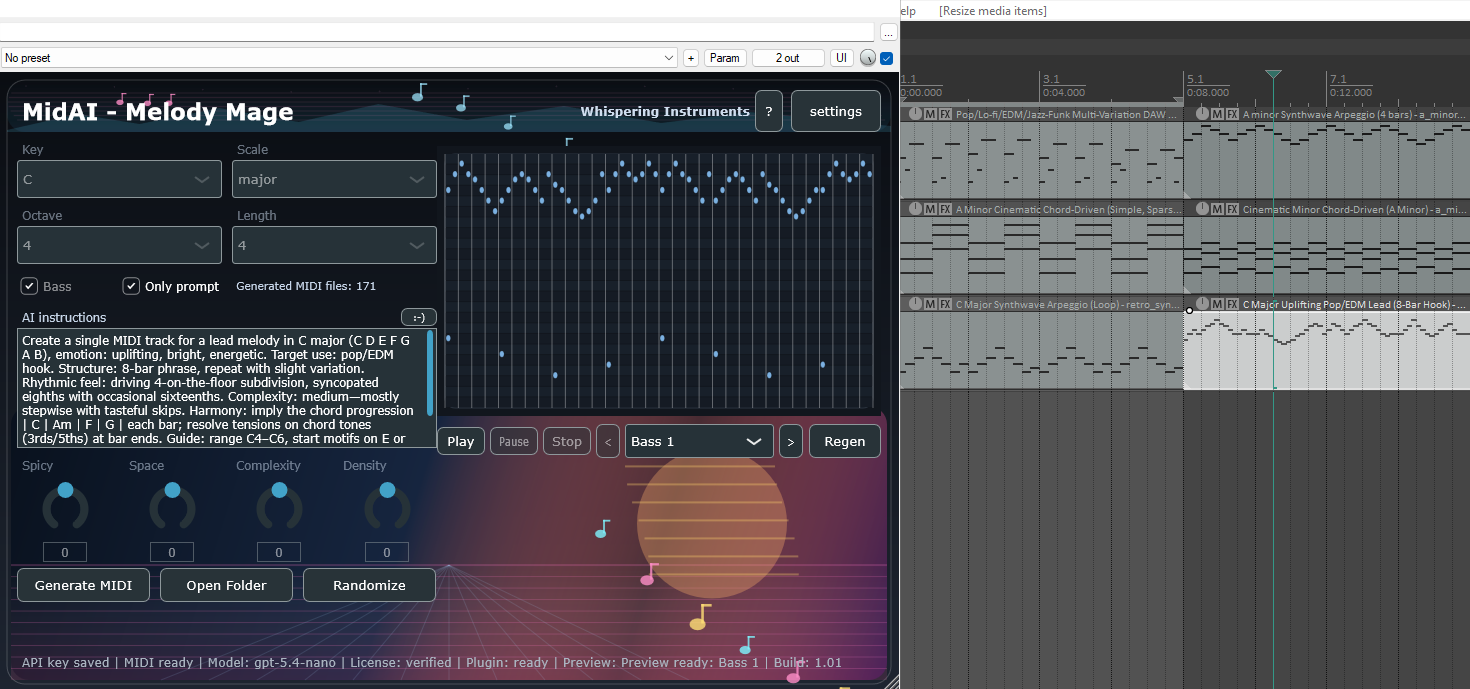Open the plugin settings button

836,111
